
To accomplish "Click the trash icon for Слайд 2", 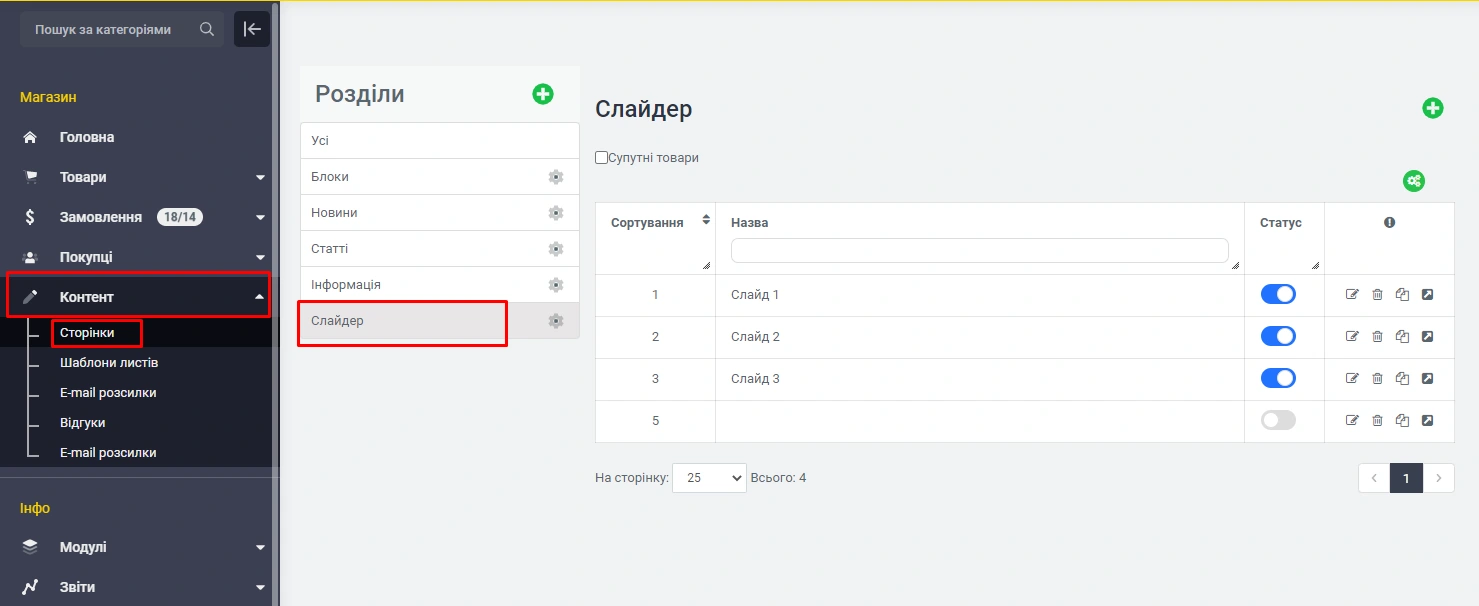I will click(1377, 336).
